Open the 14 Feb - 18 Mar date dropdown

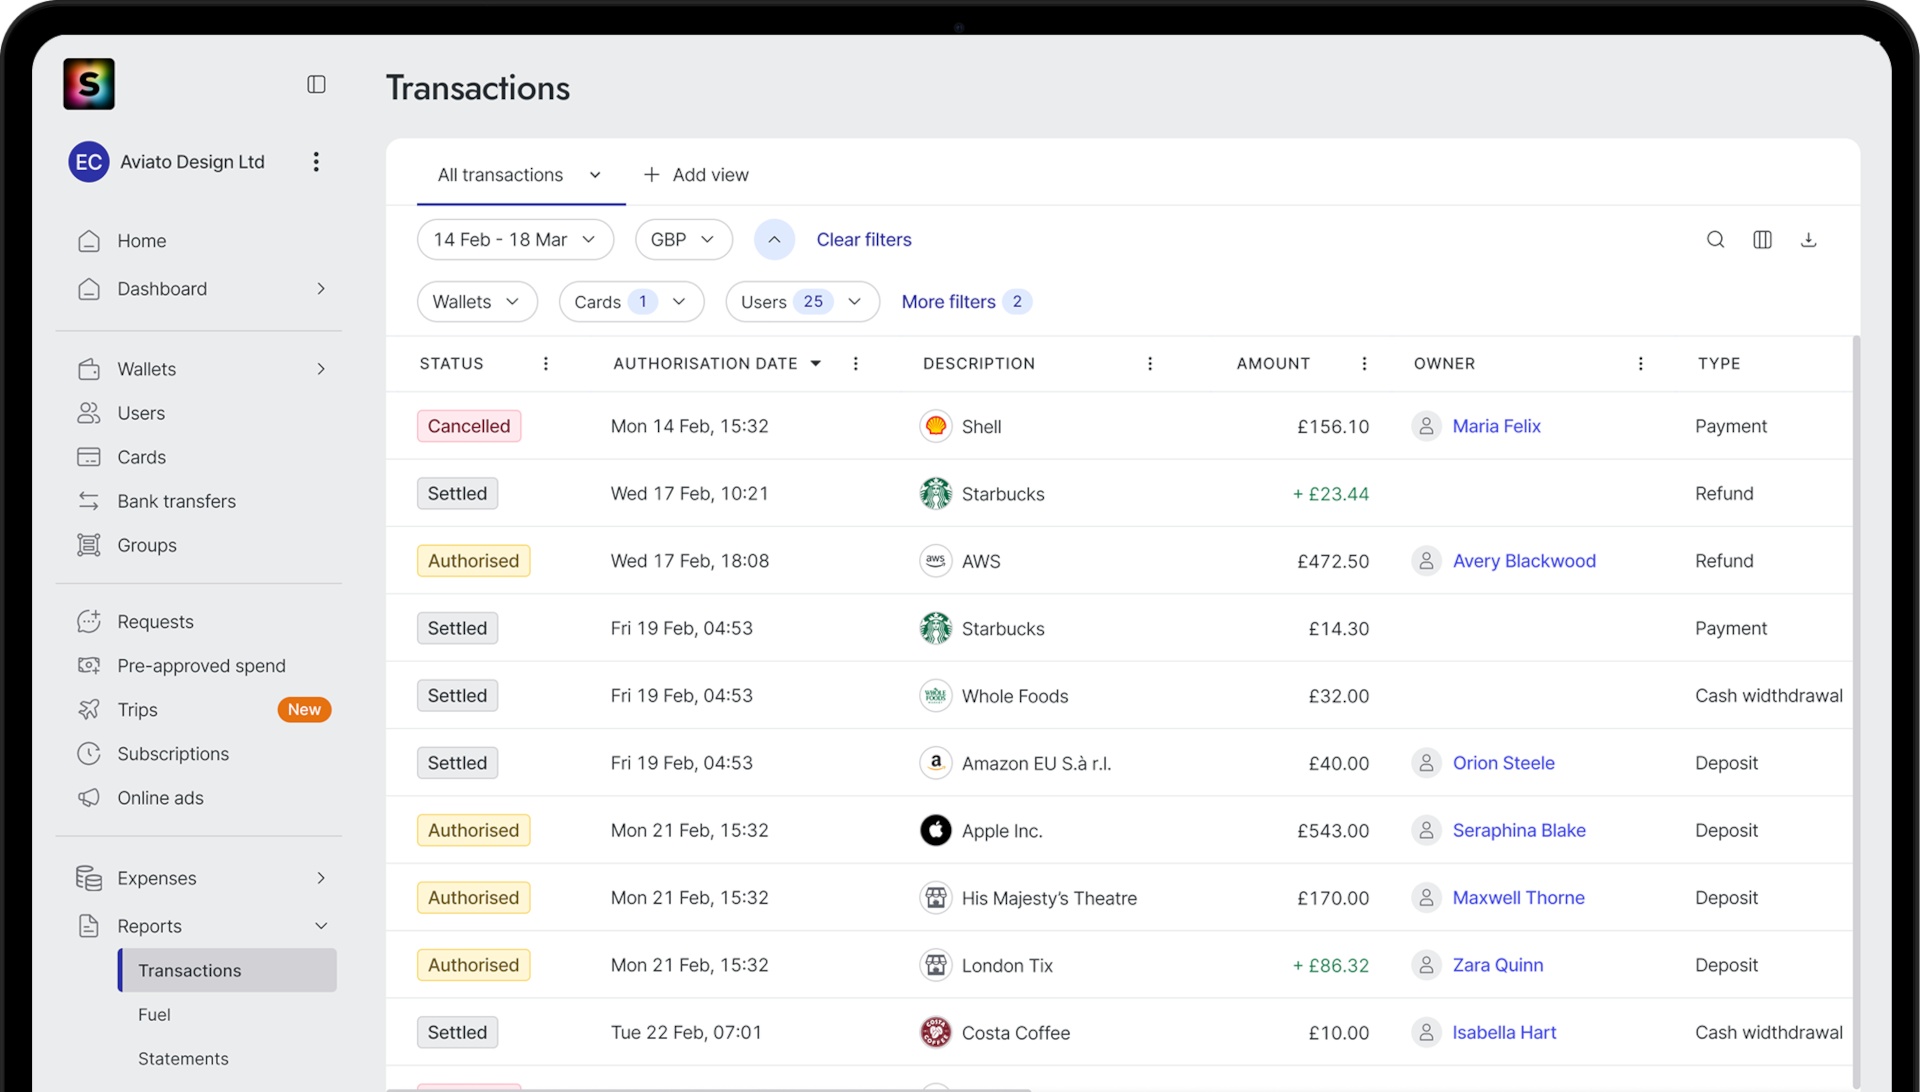coord(515,240)
